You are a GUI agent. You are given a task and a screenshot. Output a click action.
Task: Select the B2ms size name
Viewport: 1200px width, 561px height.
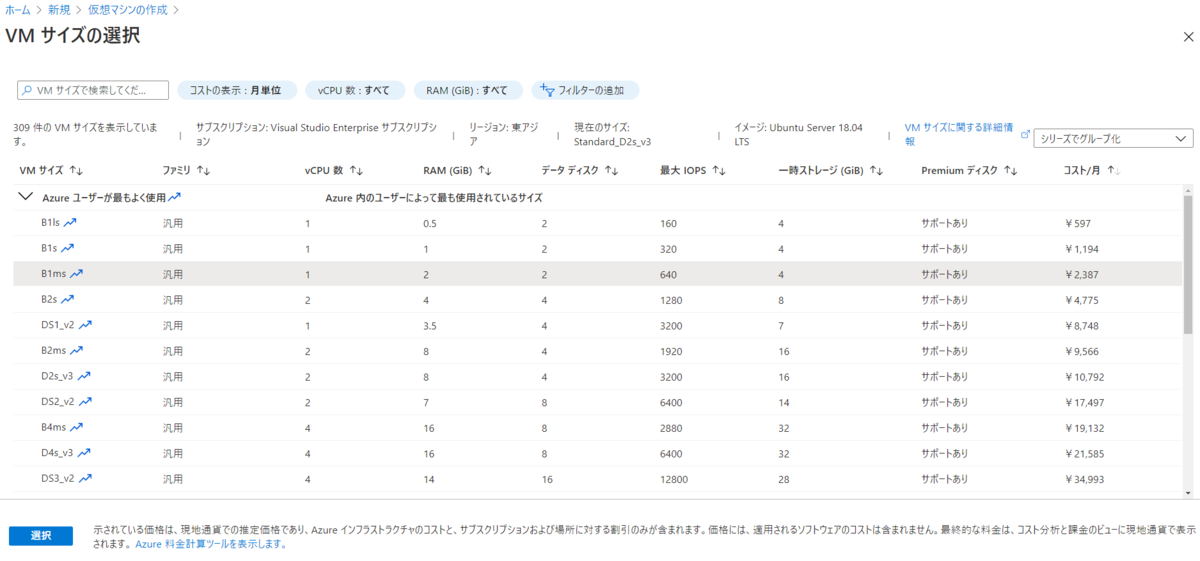point(54,350)
